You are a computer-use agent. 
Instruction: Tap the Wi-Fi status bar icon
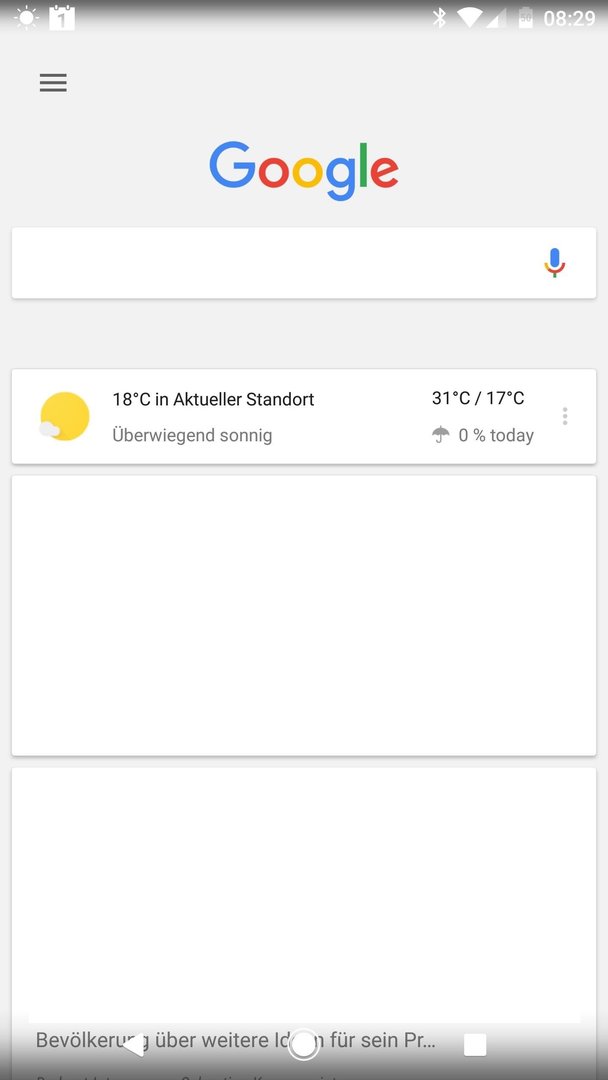(470, 18)
